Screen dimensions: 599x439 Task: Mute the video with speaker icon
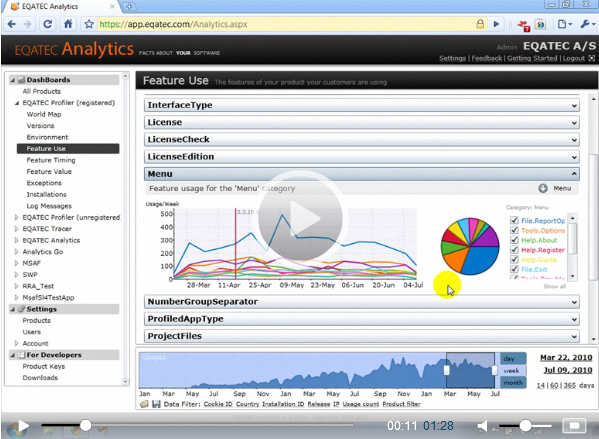coord(483,426)
